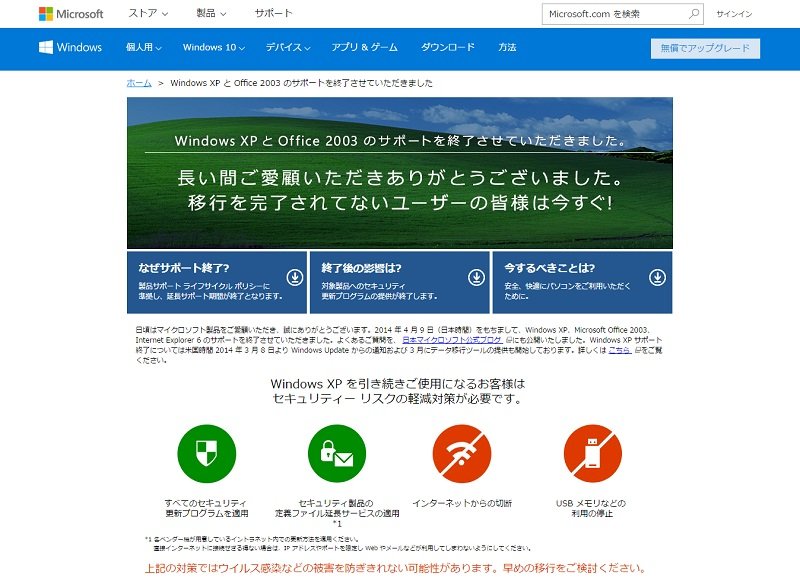This screenshot has width=800, height=584.
Task: Open the 今するべきことは? card
Action: coord(582,282)
